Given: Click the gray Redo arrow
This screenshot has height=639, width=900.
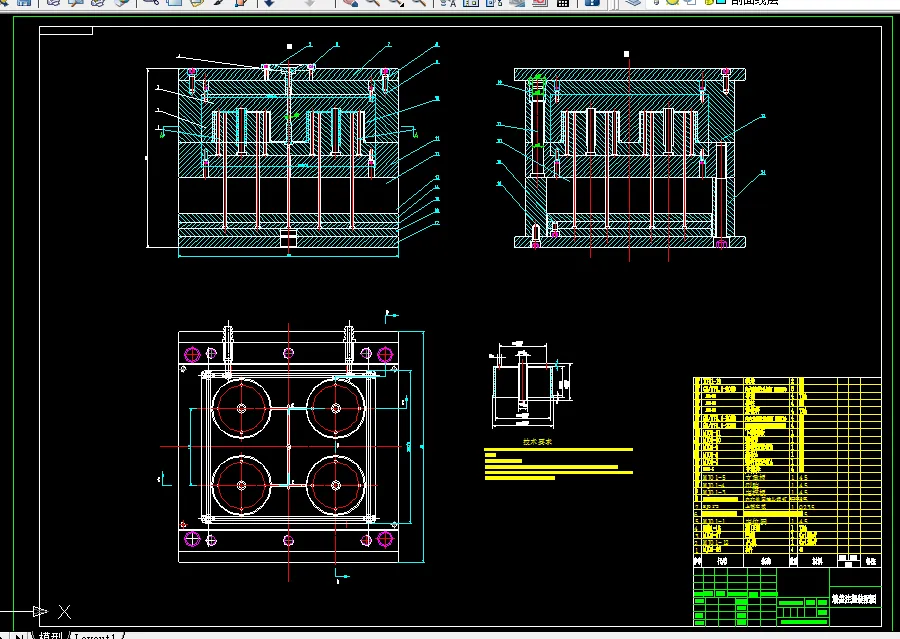Looking at the screenshot, I should pyautogui.click(x=309, y=3).
